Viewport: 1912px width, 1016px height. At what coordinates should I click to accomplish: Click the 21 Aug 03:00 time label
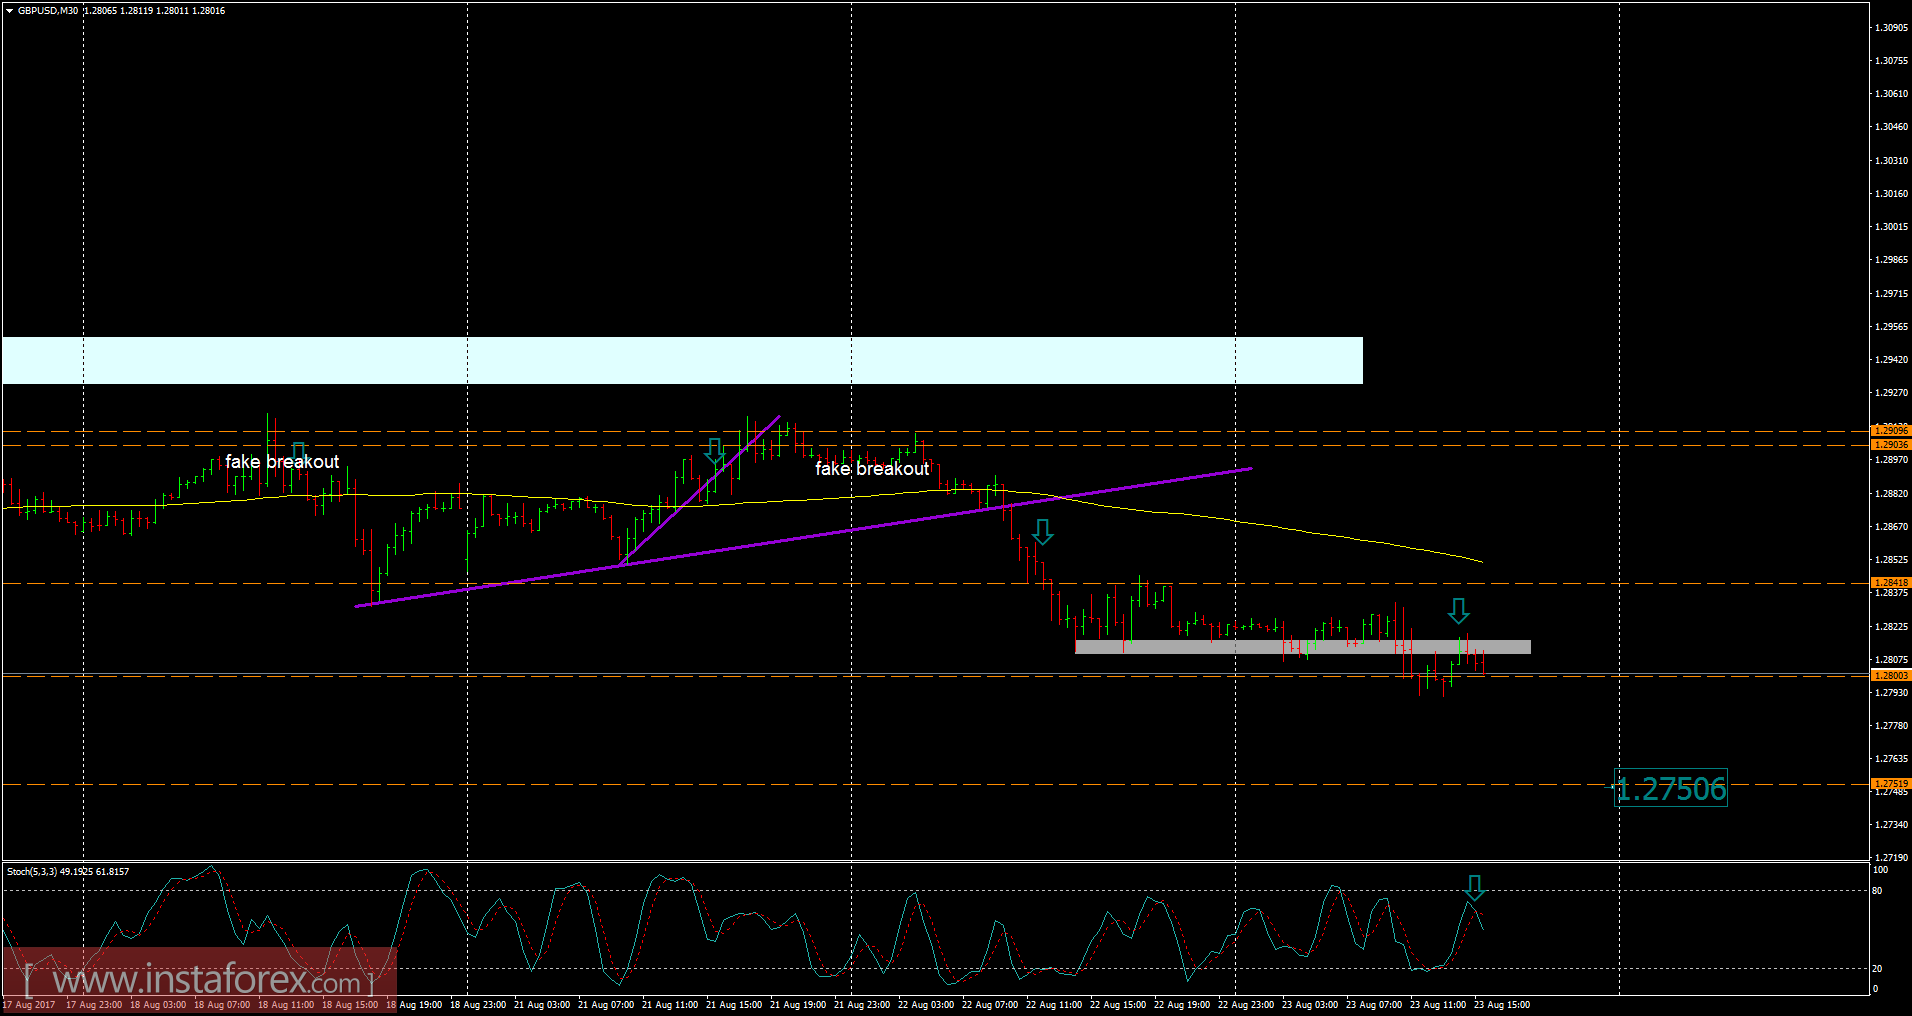click(x=542, y=1005)
